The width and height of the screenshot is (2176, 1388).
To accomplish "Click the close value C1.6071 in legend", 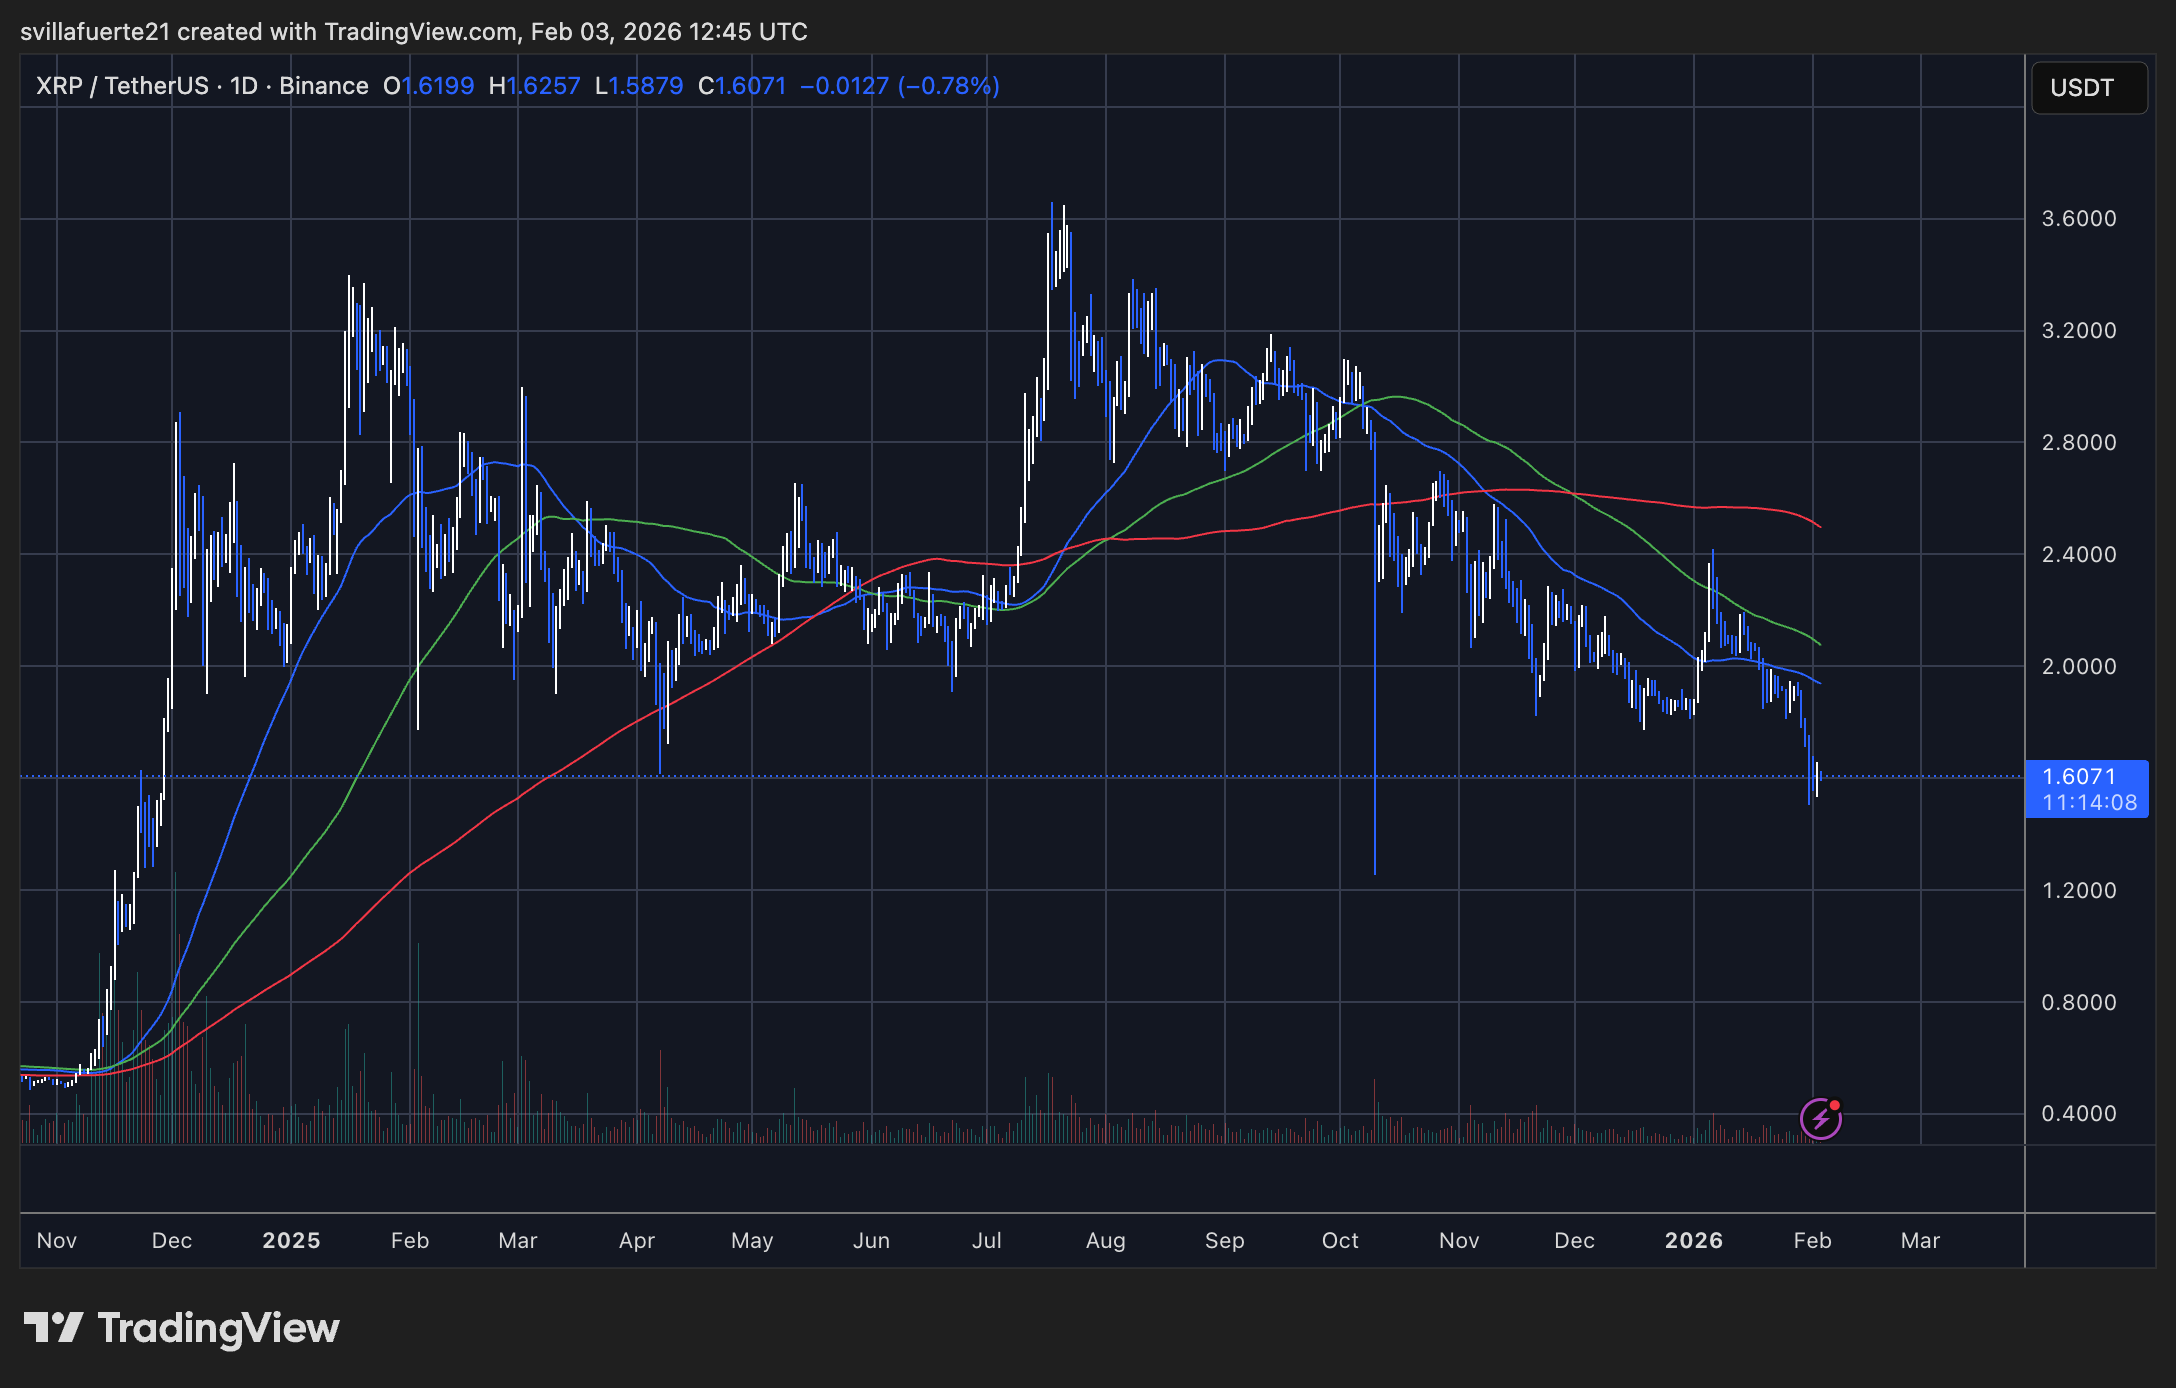I will pyautogui.click(x=741, y=86).
